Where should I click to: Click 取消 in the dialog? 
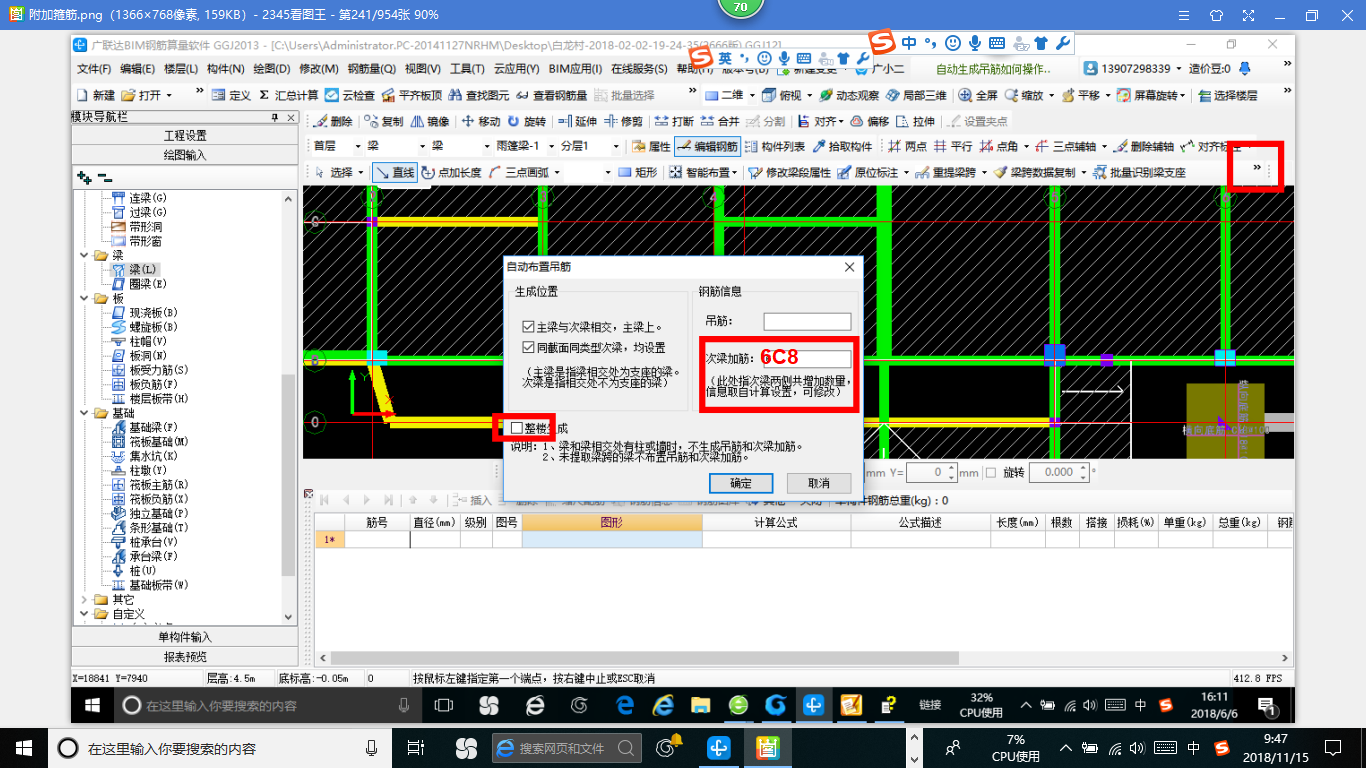819,483
